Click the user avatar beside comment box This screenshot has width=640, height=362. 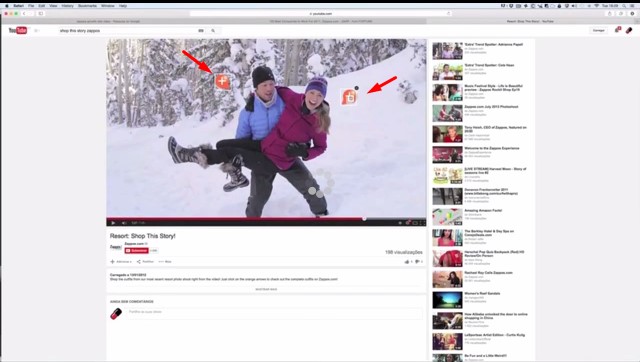click(116, 313)
